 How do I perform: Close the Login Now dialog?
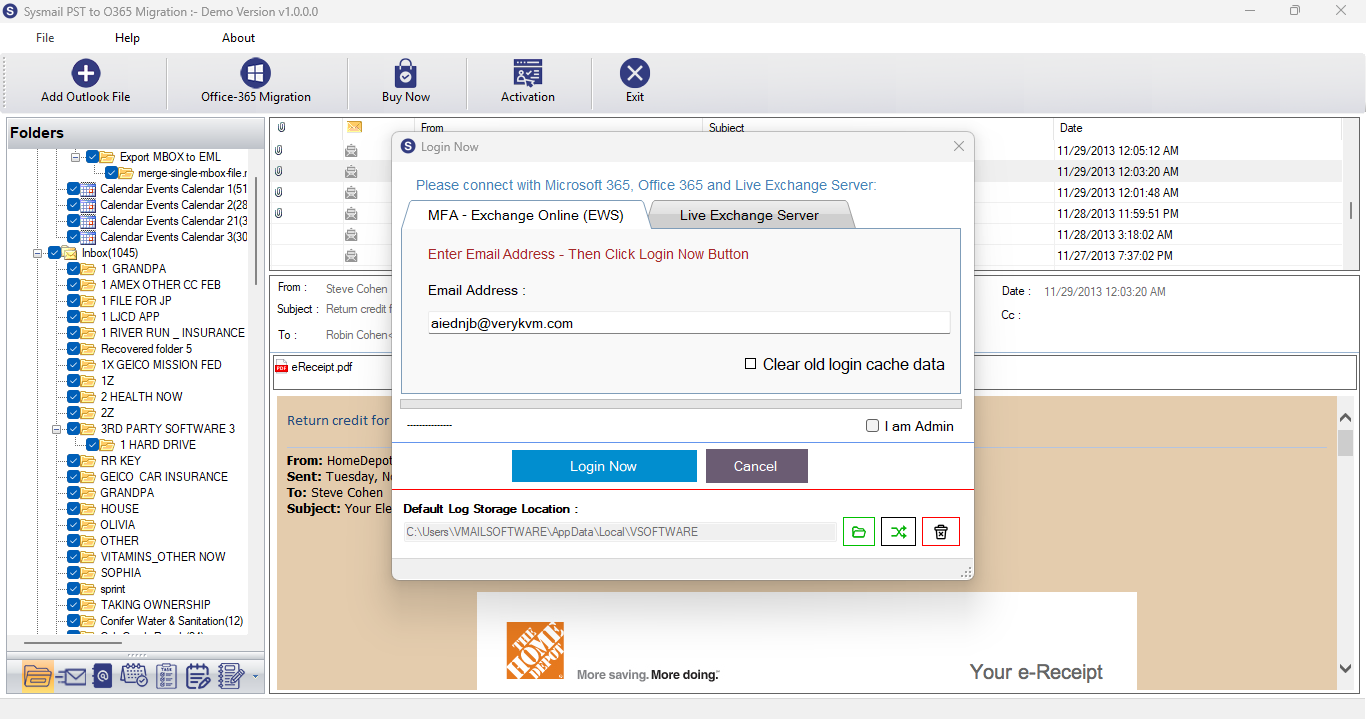pos(959,147)
